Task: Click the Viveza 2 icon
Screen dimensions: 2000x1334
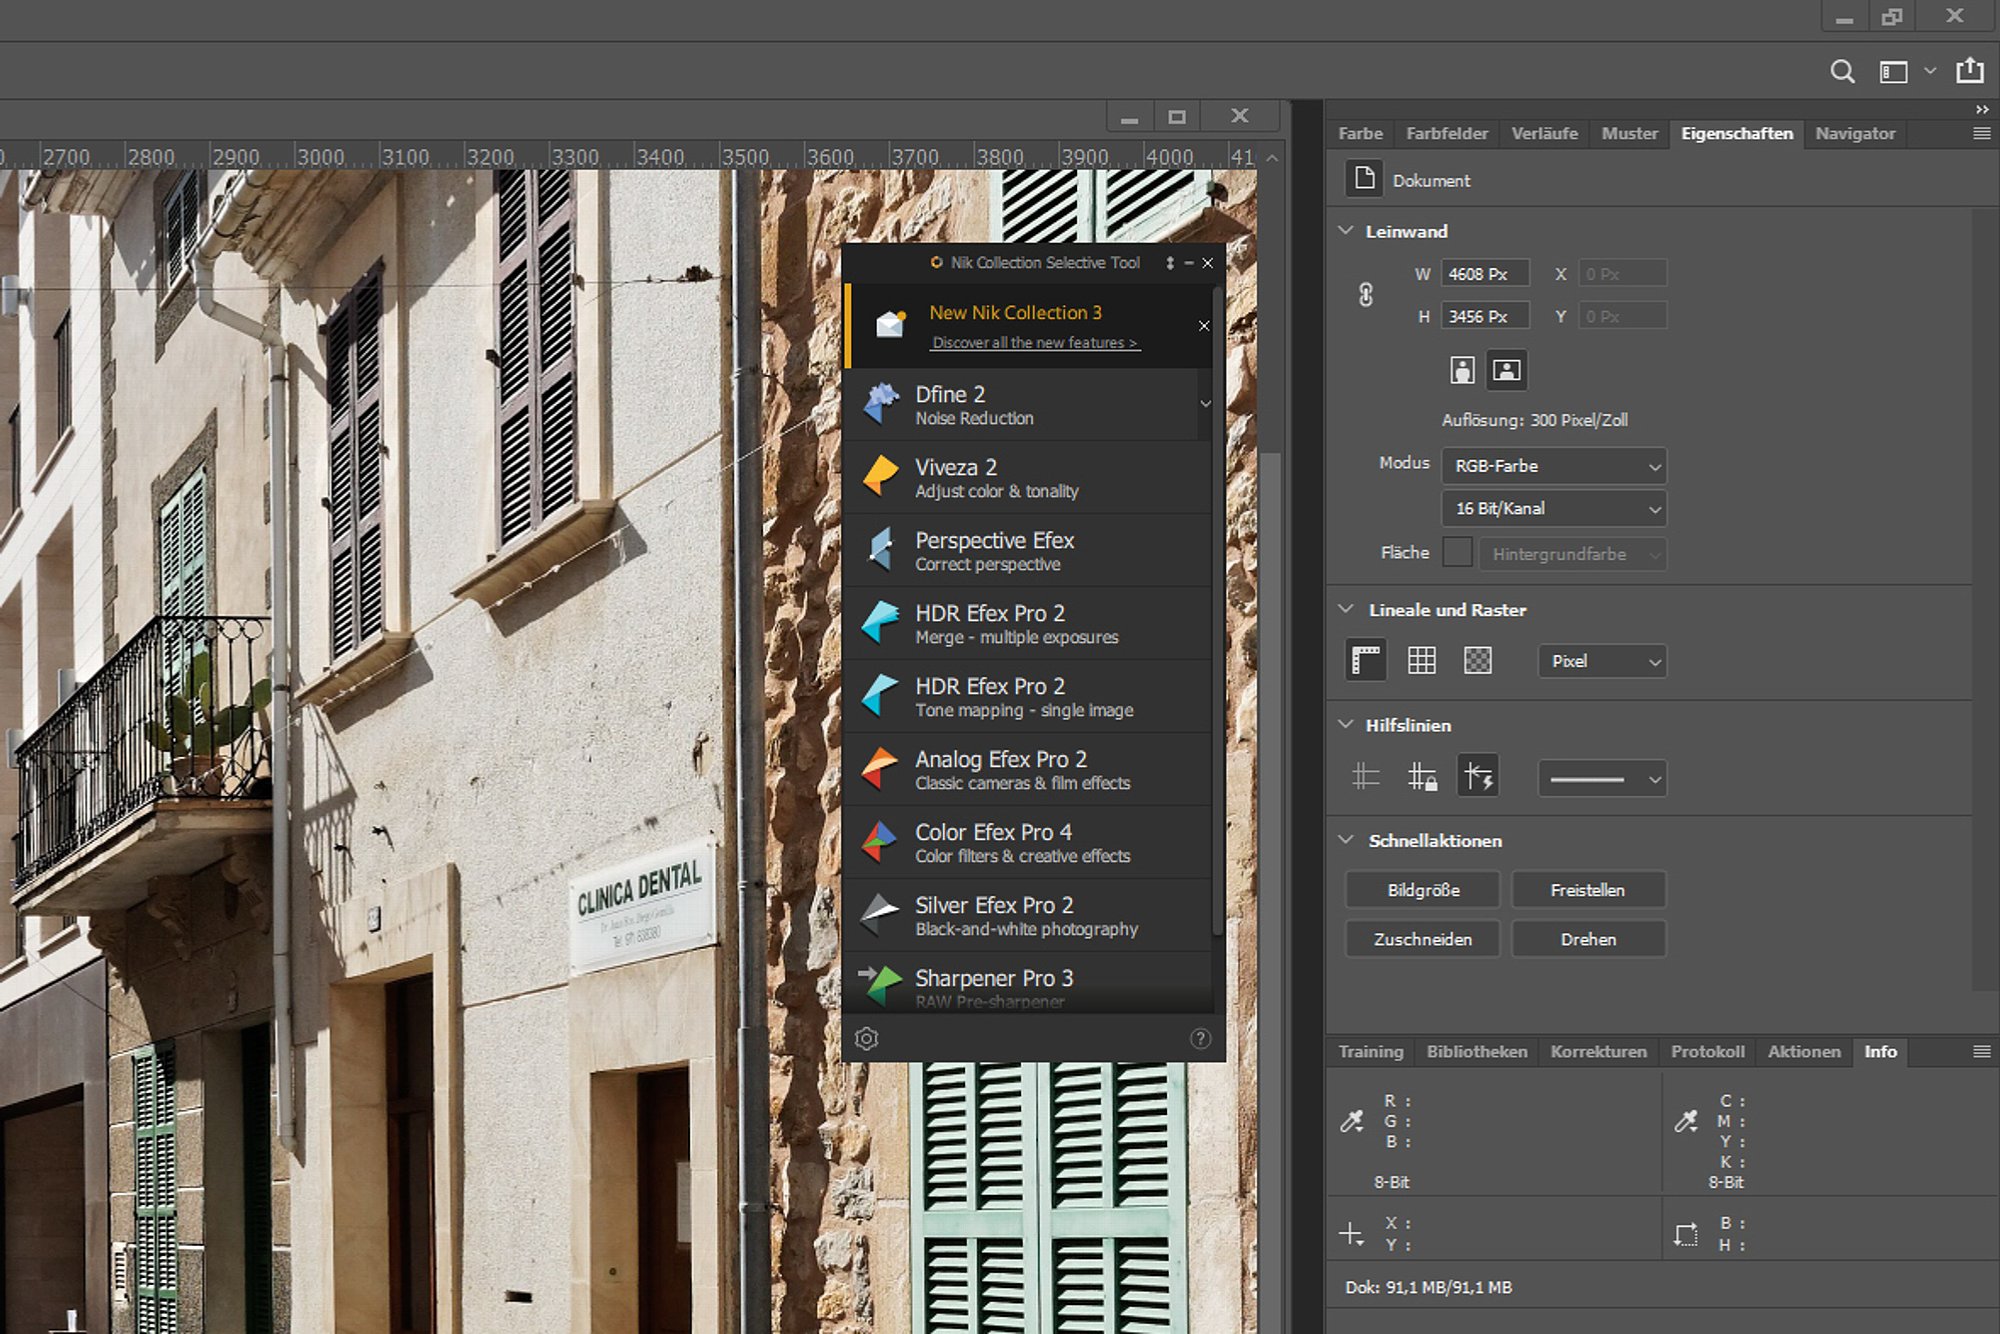Action: [880, 476]
